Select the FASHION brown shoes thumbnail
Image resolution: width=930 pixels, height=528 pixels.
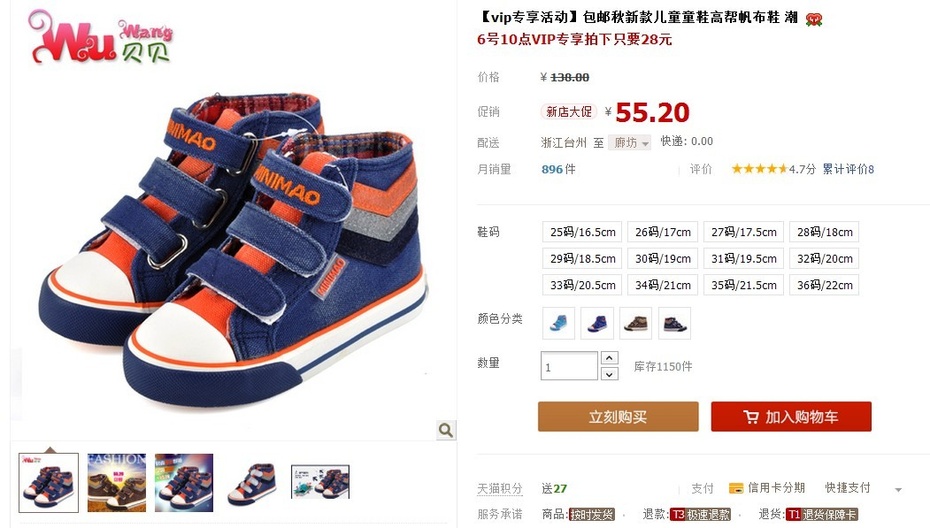(116, 482)
